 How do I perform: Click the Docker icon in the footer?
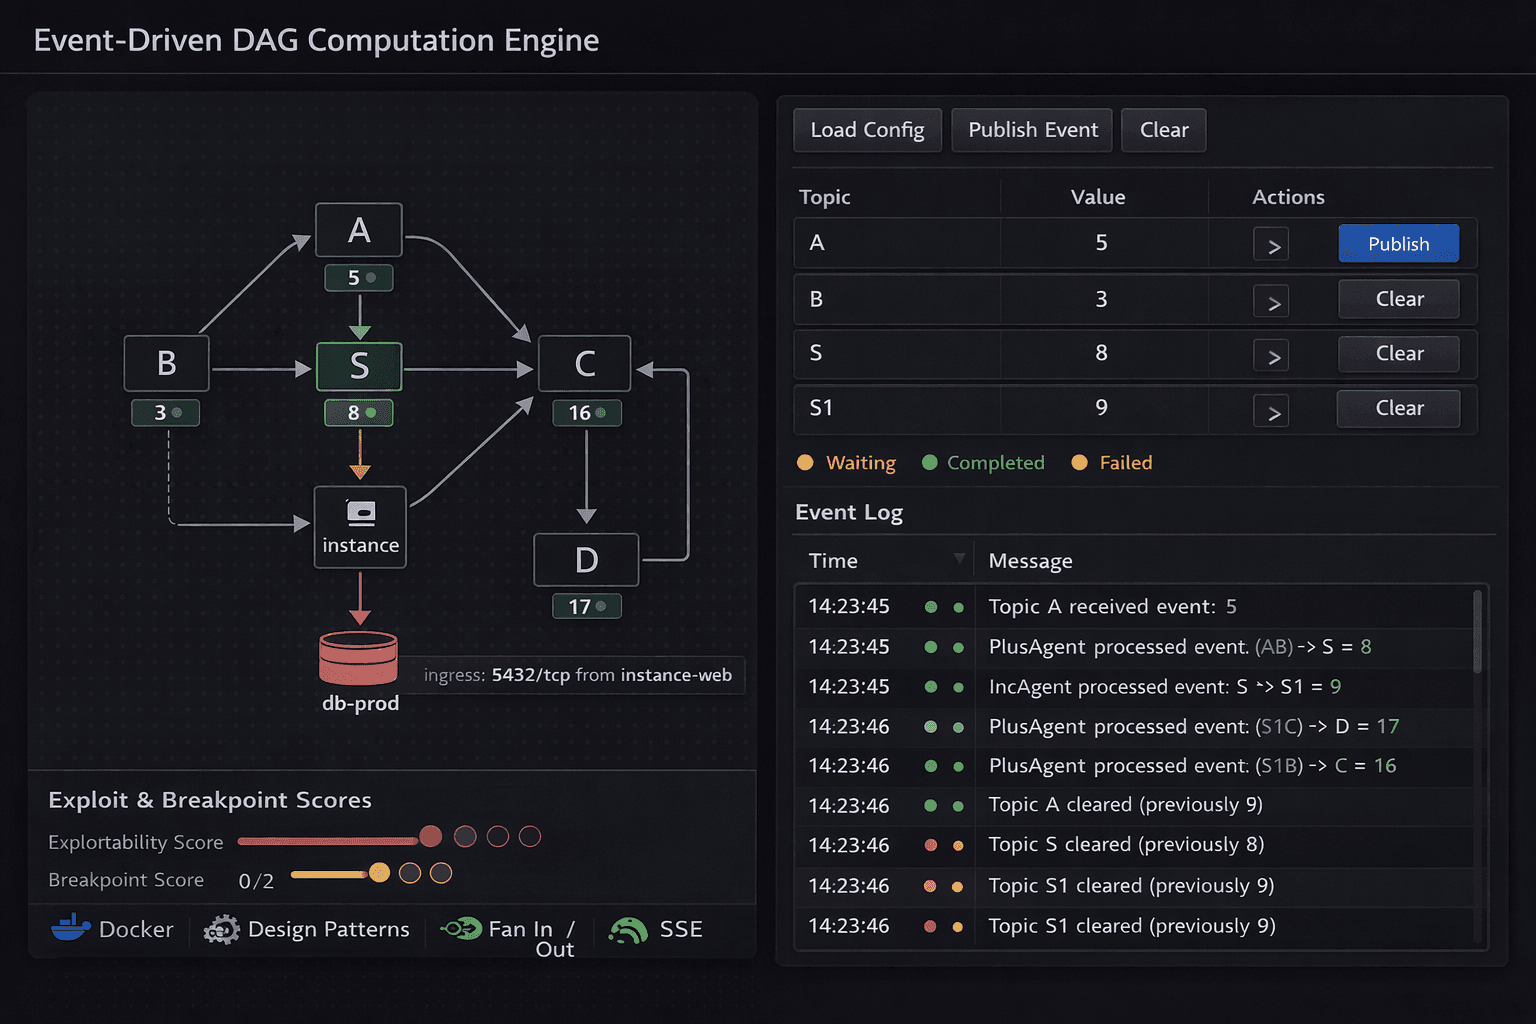(x=70, y=929)
